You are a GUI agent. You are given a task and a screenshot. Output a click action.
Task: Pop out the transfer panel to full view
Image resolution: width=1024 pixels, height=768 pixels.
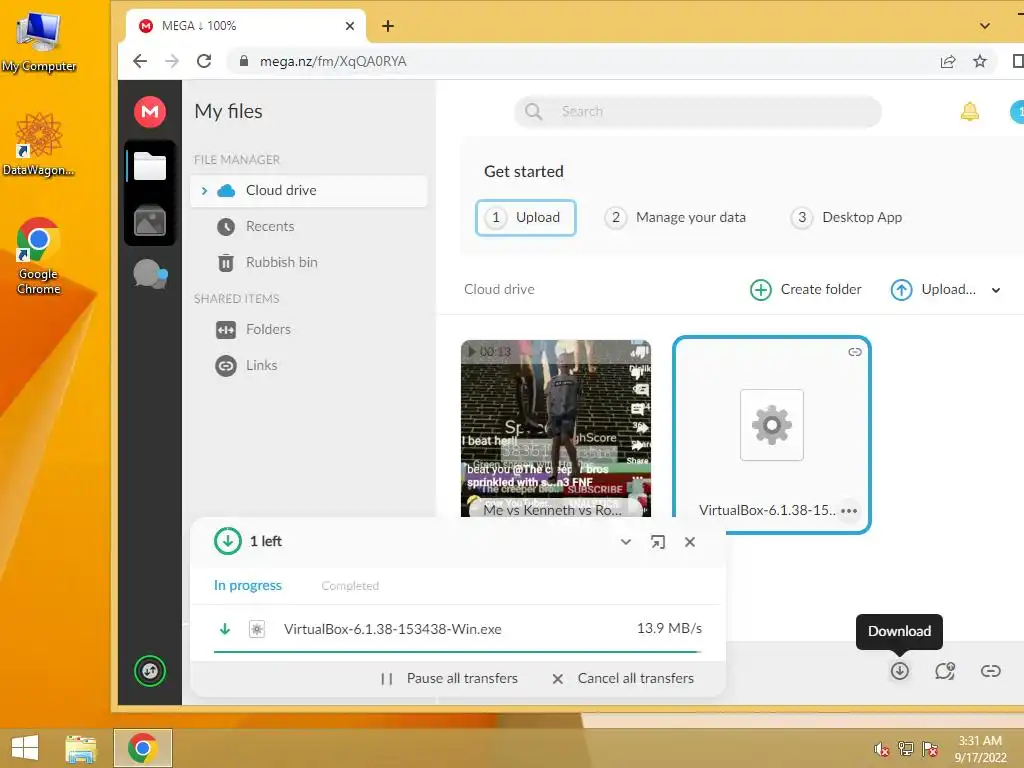(x=658, y=542)
